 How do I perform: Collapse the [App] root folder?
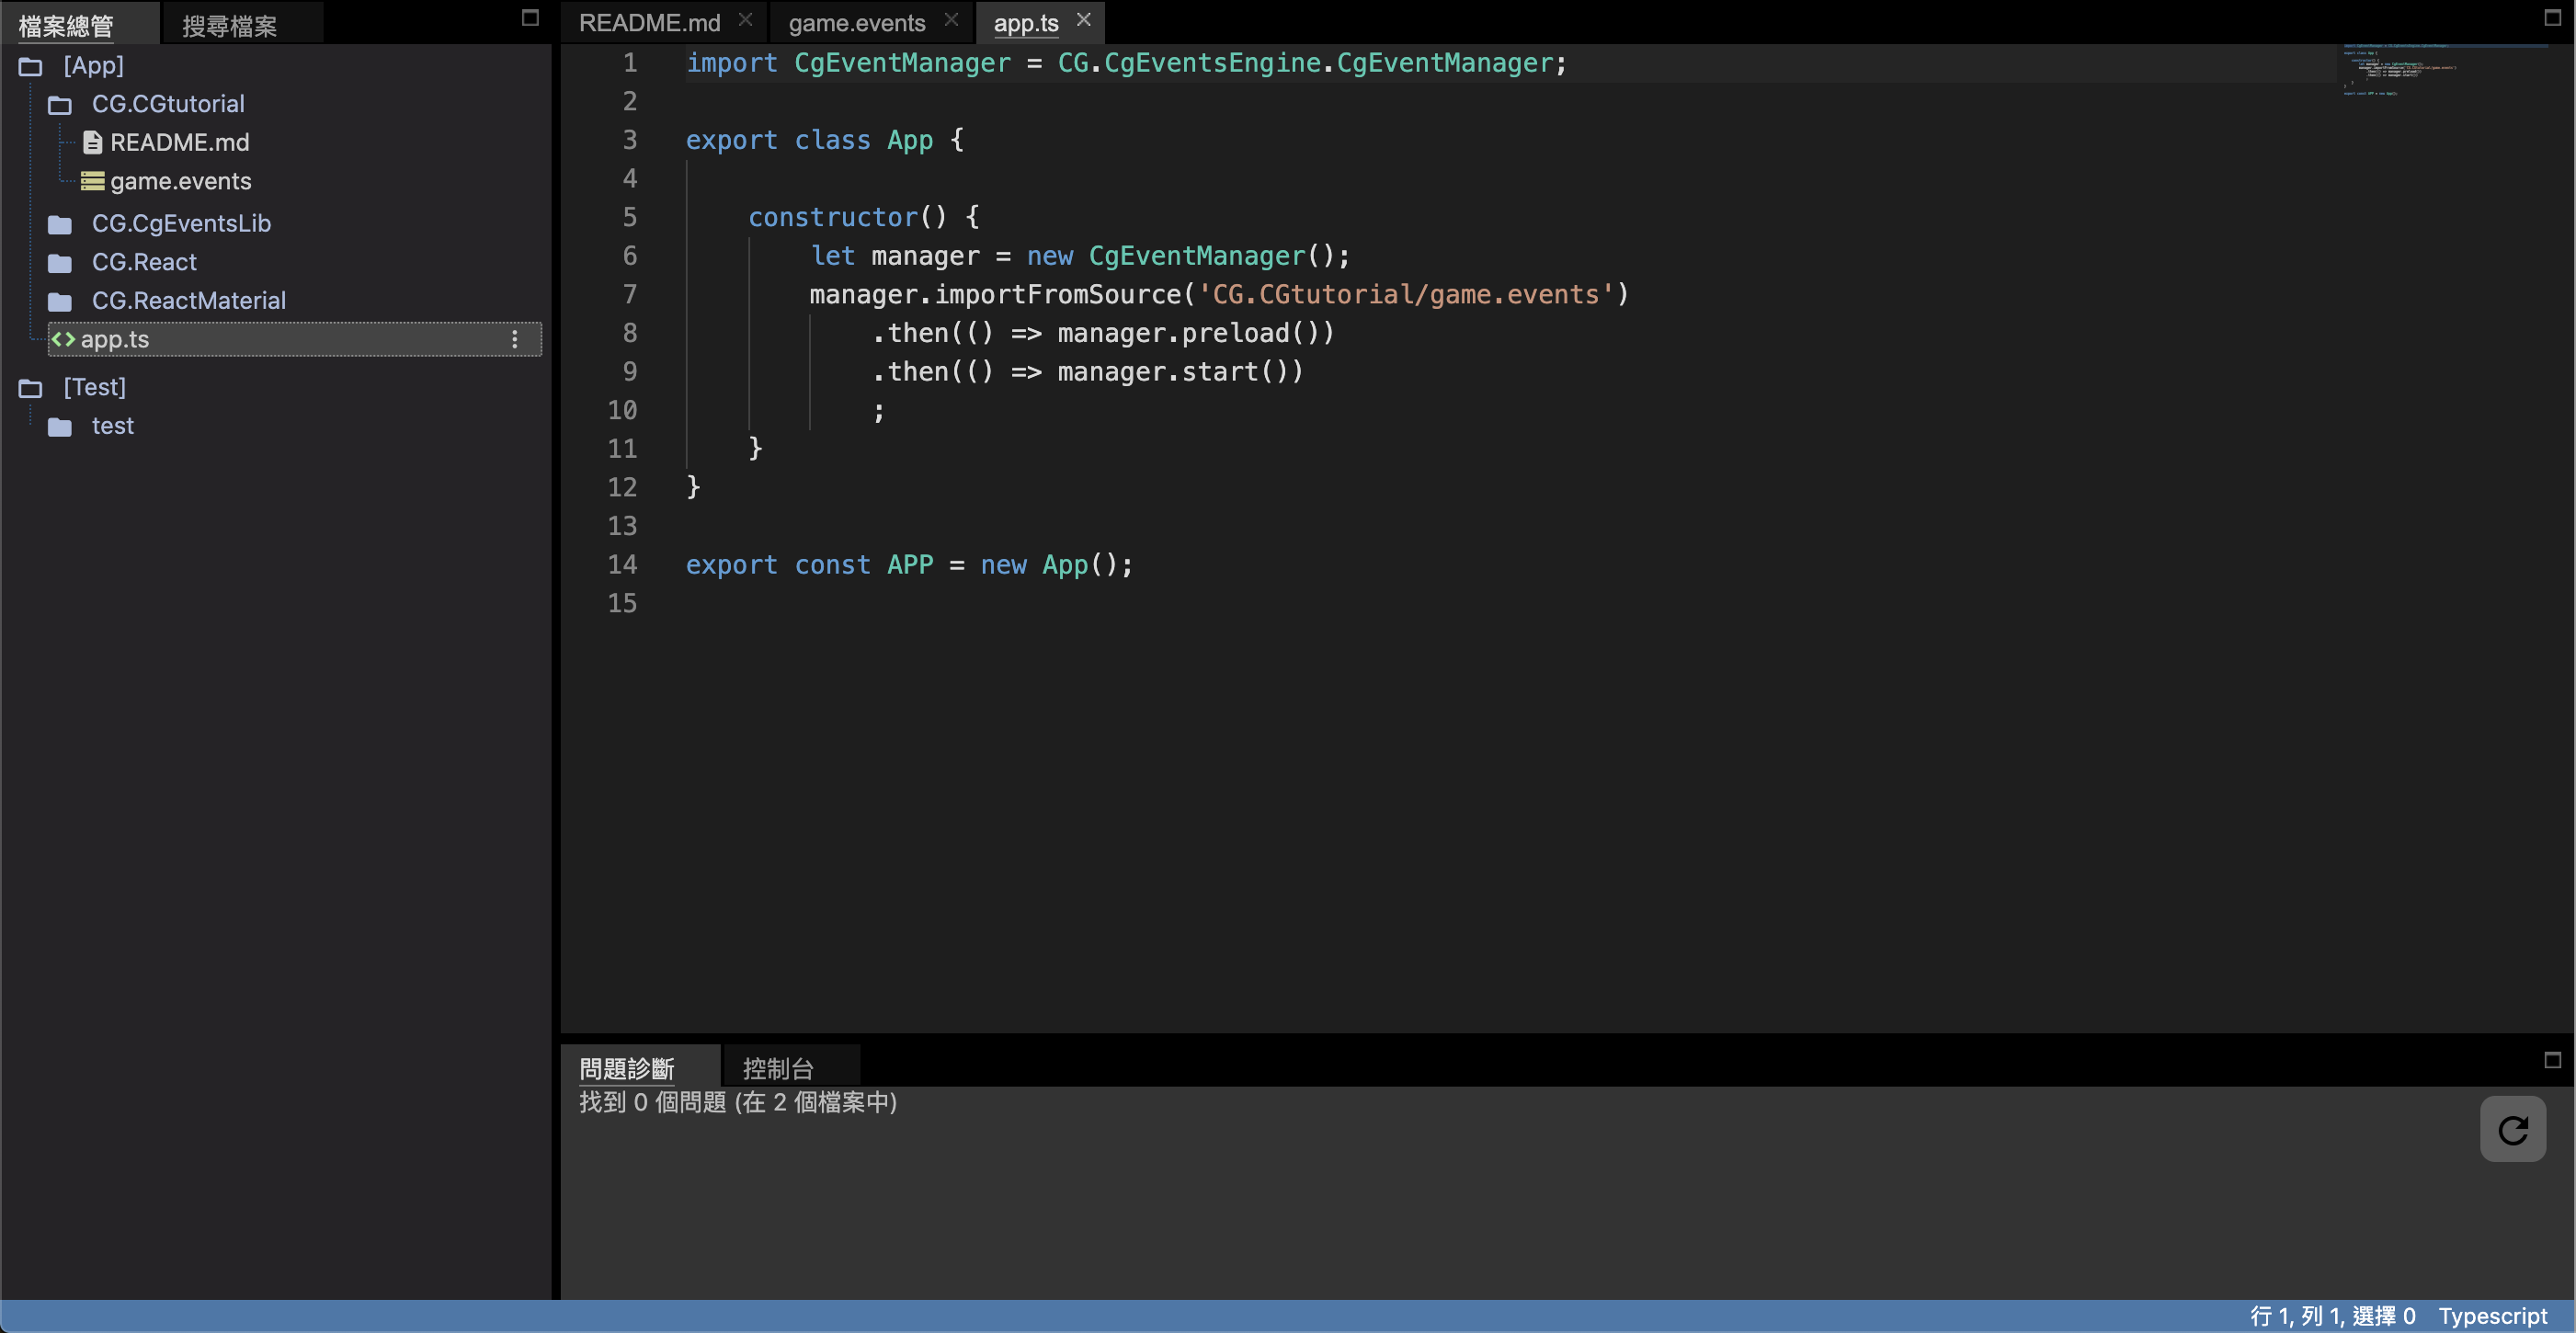pos(31,67)
